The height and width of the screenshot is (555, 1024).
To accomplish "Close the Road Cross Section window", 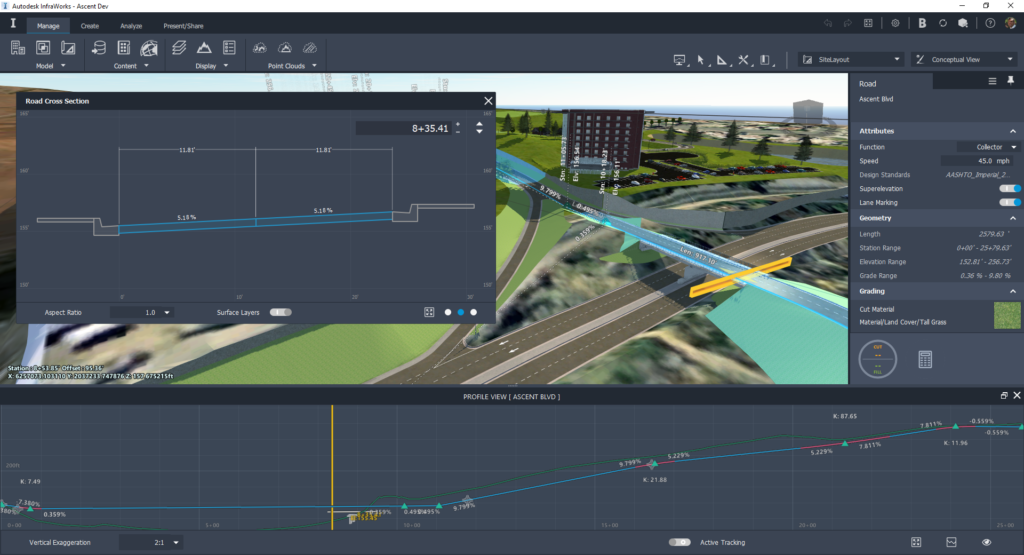I will coord(488,101).
